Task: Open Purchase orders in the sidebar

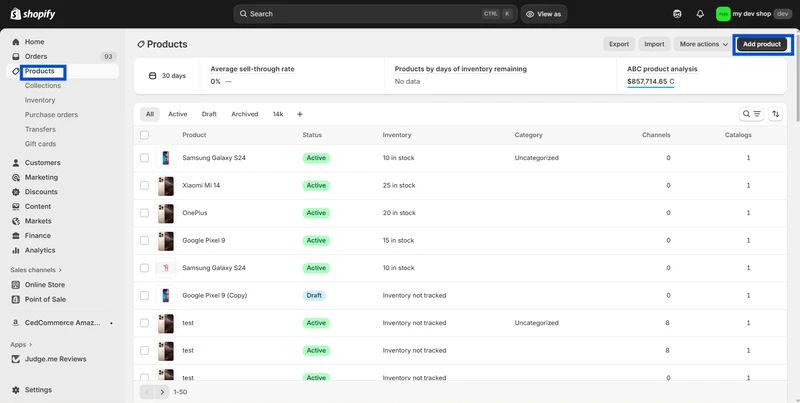Action: coord(52,115)
